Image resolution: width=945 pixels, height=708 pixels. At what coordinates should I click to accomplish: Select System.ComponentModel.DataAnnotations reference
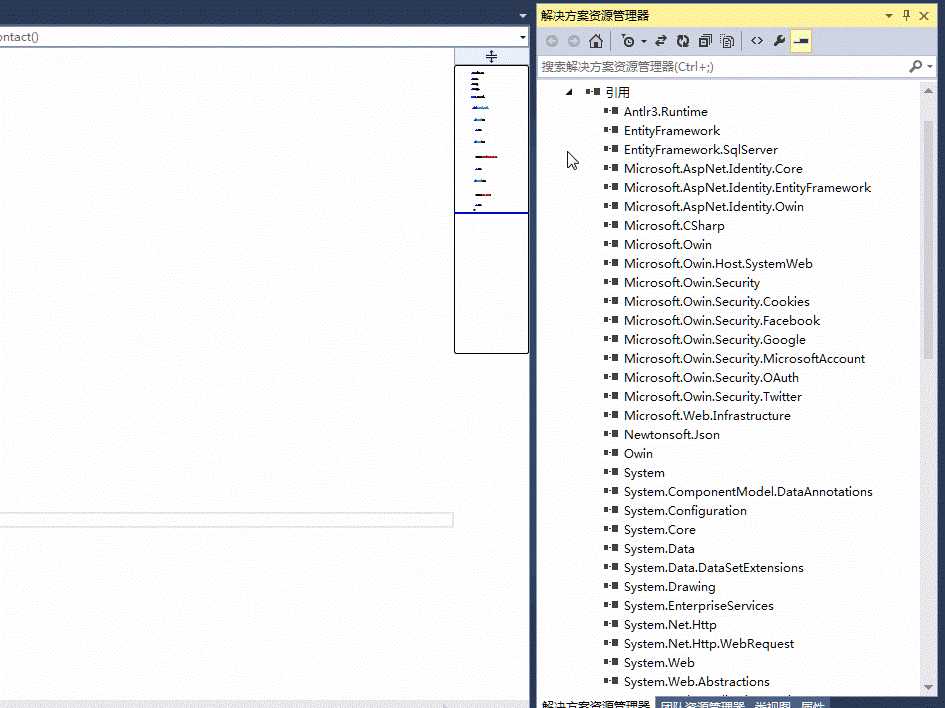(x=748, y=492)
